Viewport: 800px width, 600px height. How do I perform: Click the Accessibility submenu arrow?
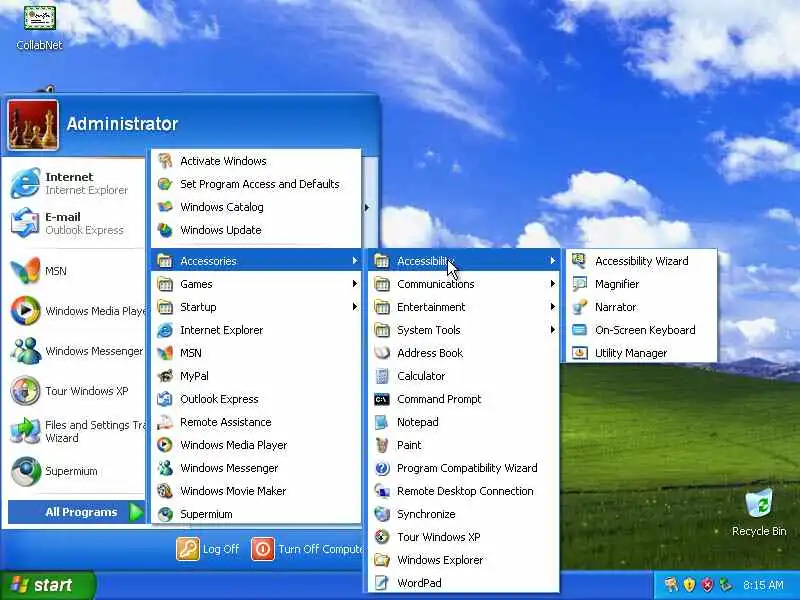(x=553, y=261)
